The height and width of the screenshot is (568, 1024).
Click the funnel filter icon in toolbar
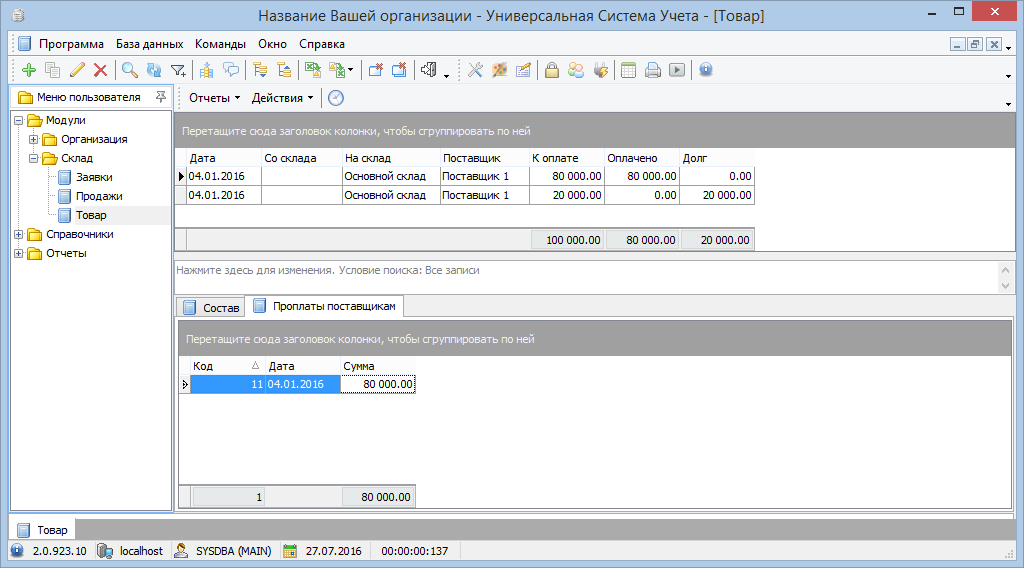pyautogui.click(x=178, y=70)
